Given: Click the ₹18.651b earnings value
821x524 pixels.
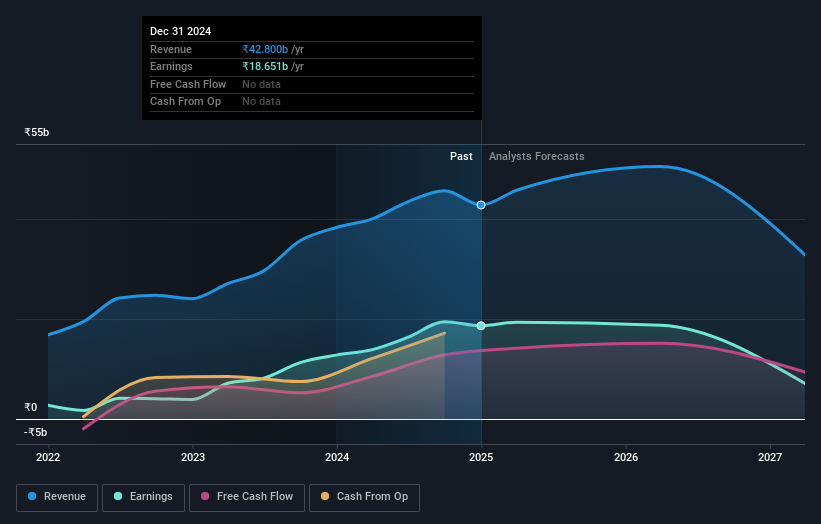Looking at the screenshot, I should (265, 66).
